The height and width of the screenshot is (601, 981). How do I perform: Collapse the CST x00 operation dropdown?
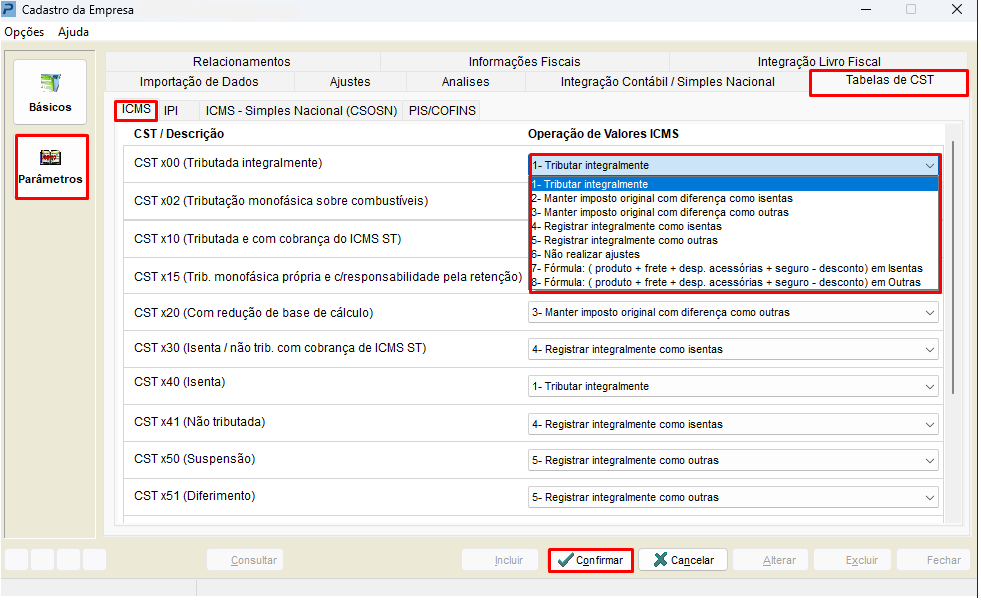pos(929,166)
